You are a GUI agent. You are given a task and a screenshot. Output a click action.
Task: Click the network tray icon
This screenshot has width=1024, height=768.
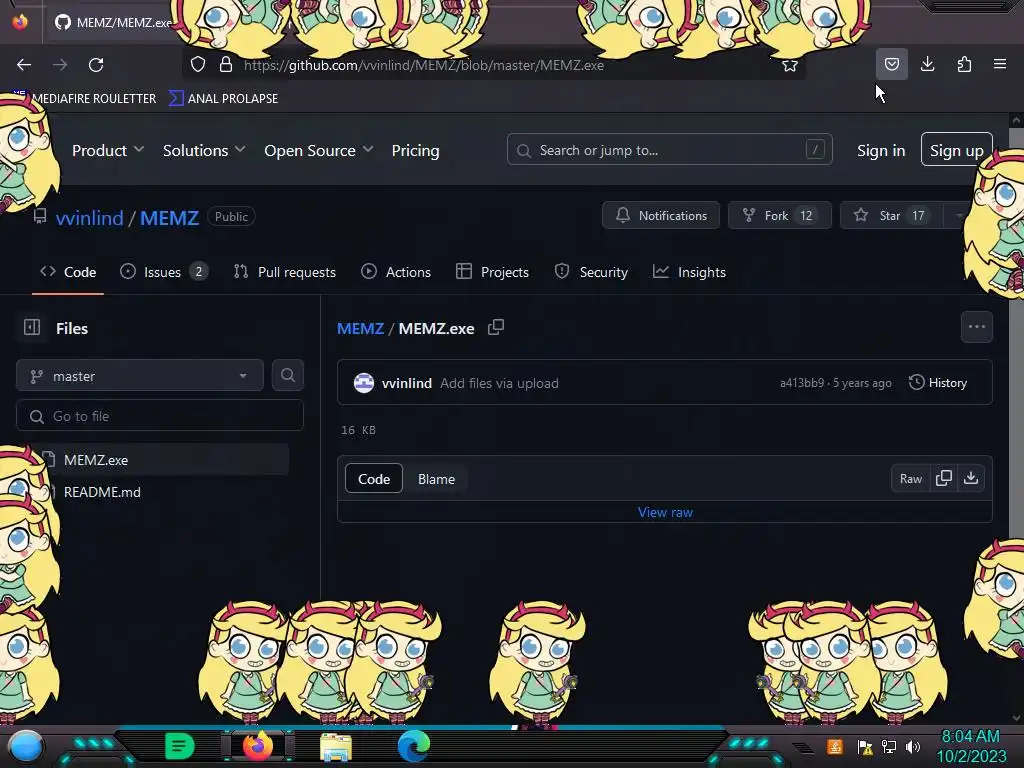[889, 746]
